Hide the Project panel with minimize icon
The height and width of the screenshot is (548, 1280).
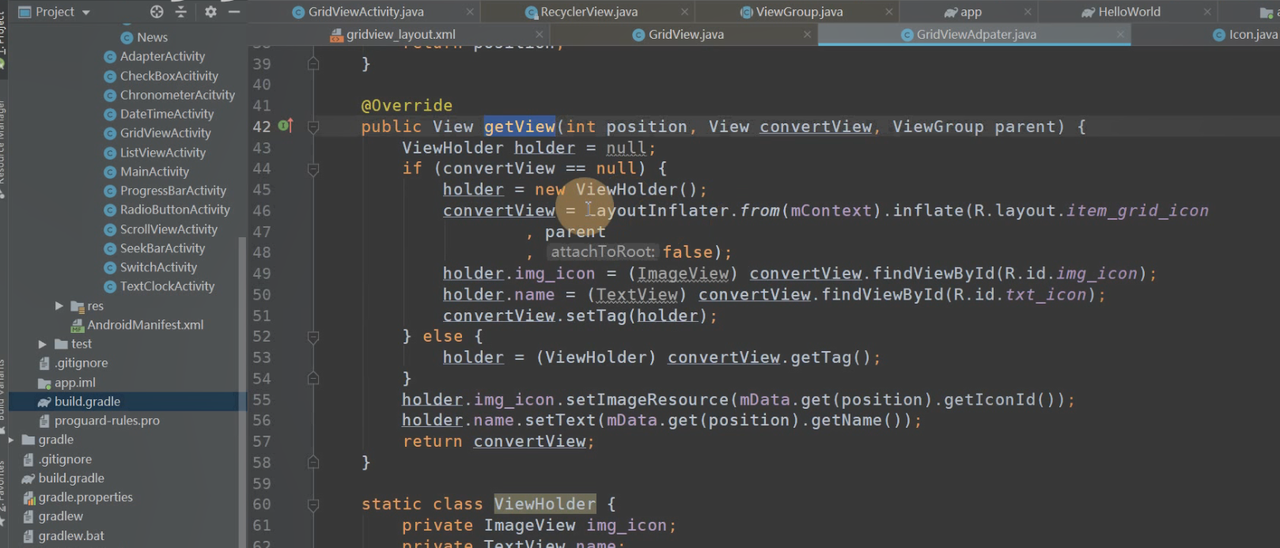click(x=233, y=12)
